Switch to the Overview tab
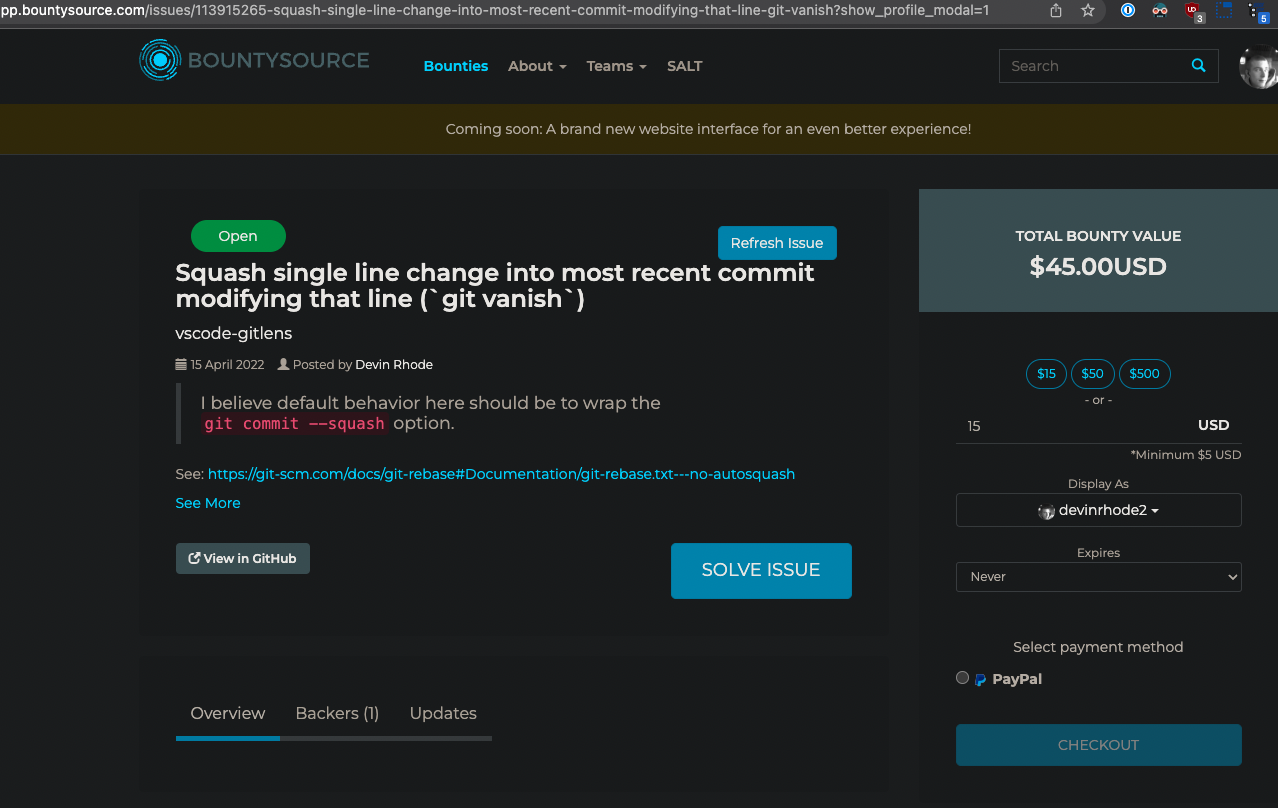This screenshot has width=1278, height=808. (x=228, y=713)
